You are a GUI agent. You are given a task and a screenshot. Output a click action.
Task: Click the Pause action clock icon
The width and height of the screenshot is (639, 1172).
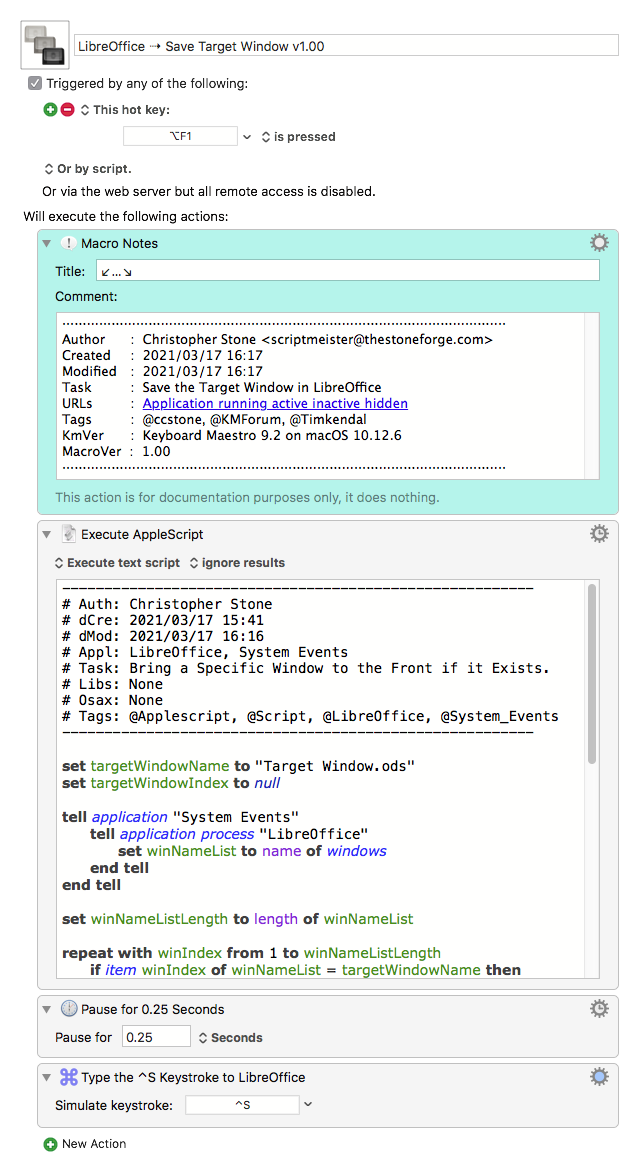click(x=69, y=1008)
